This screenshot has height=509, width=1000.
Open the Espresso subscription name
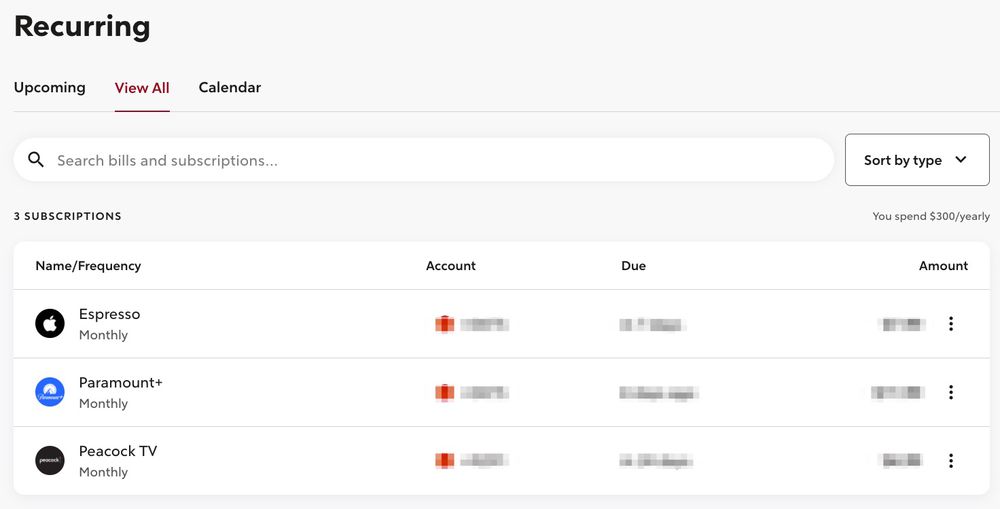click(x=110, y=314)
